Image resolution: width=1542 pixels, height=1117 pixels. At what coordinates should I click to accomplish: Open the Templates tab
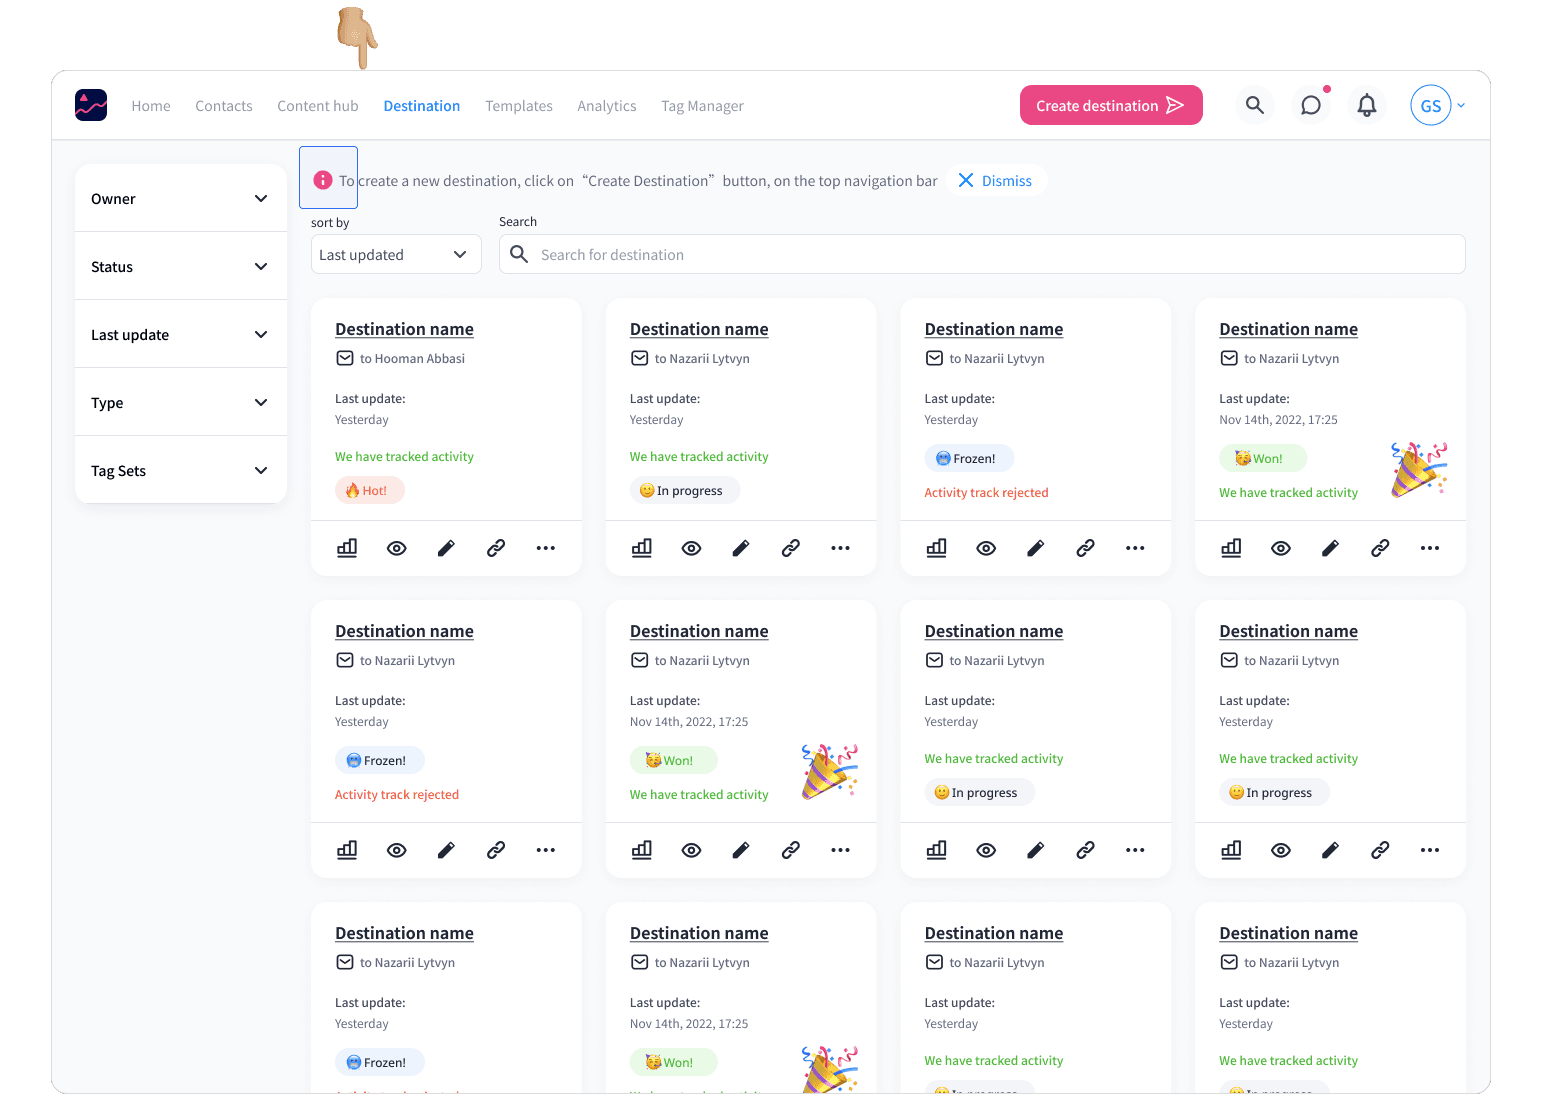pos(519,106)
